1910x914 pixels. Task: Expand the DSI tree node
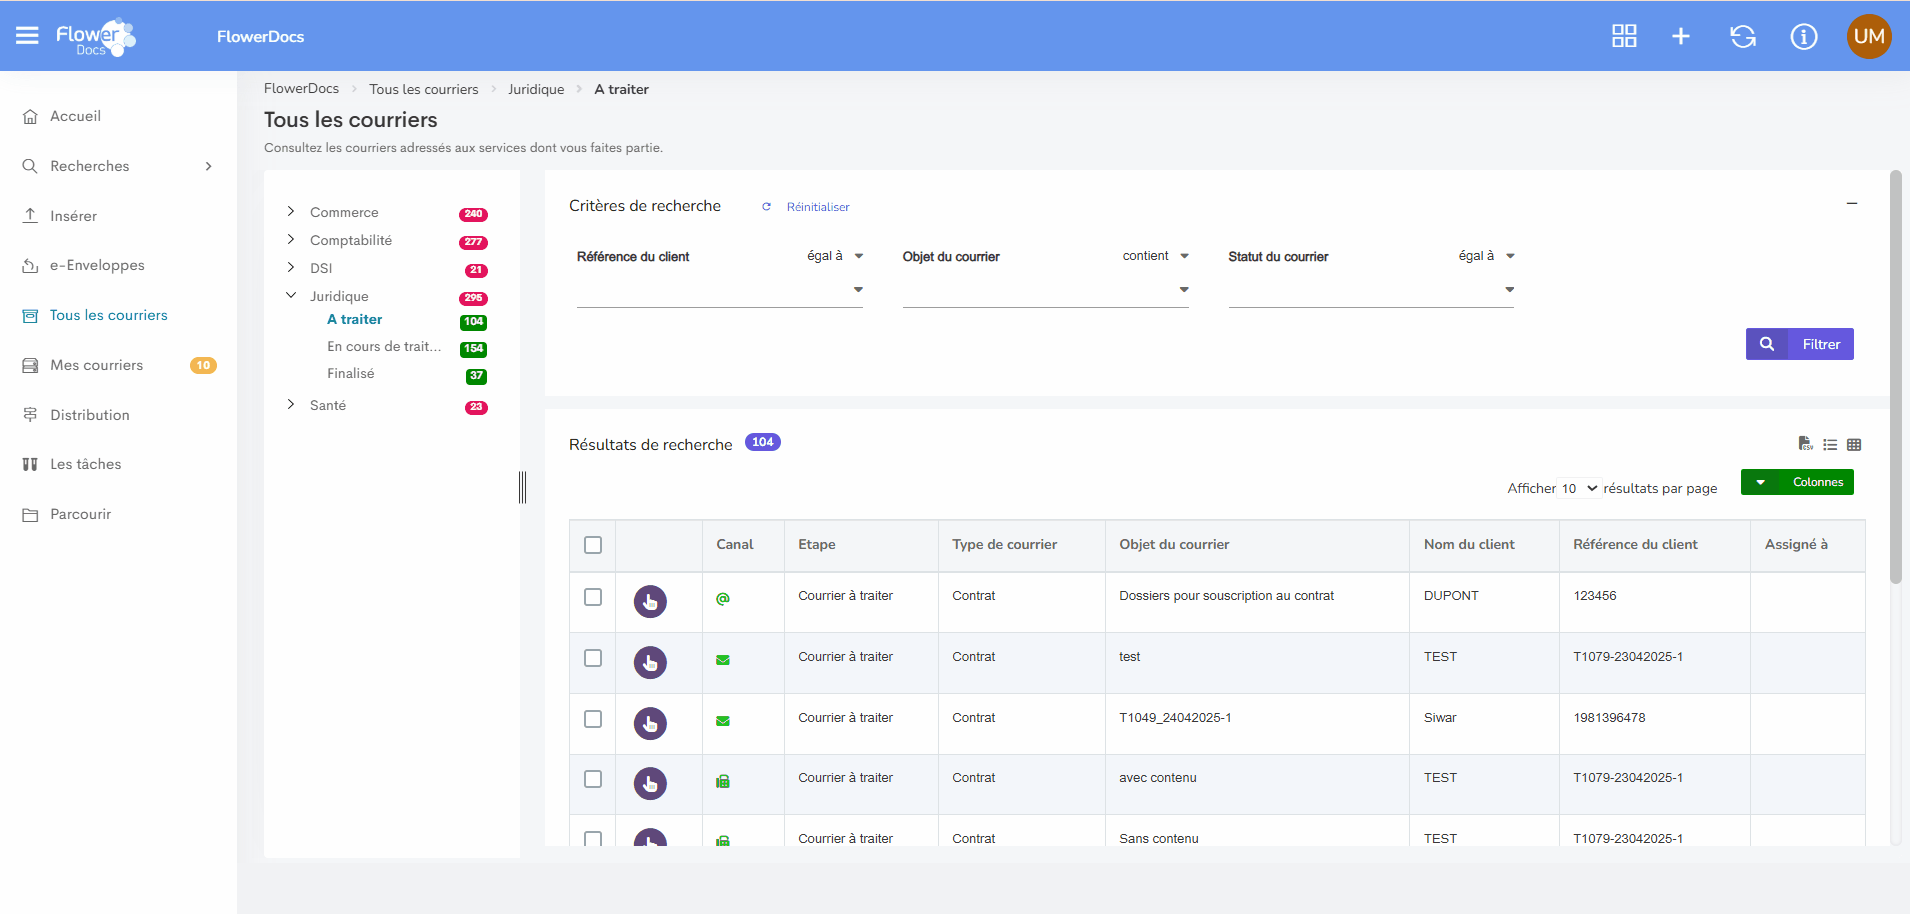291,267
